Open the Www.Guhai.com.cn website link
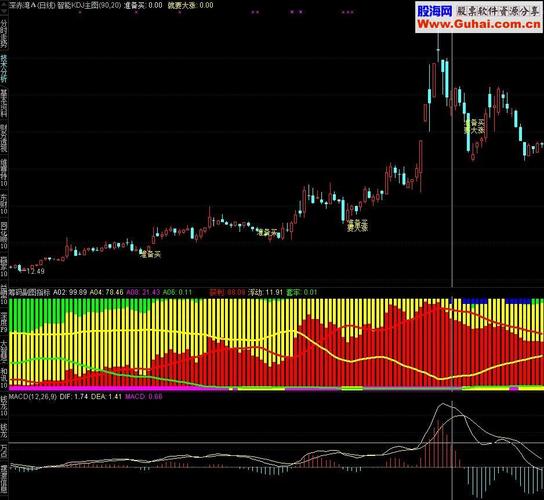This screenshot has width=544, height=500. pyautogui.click(x=479, y=24)
